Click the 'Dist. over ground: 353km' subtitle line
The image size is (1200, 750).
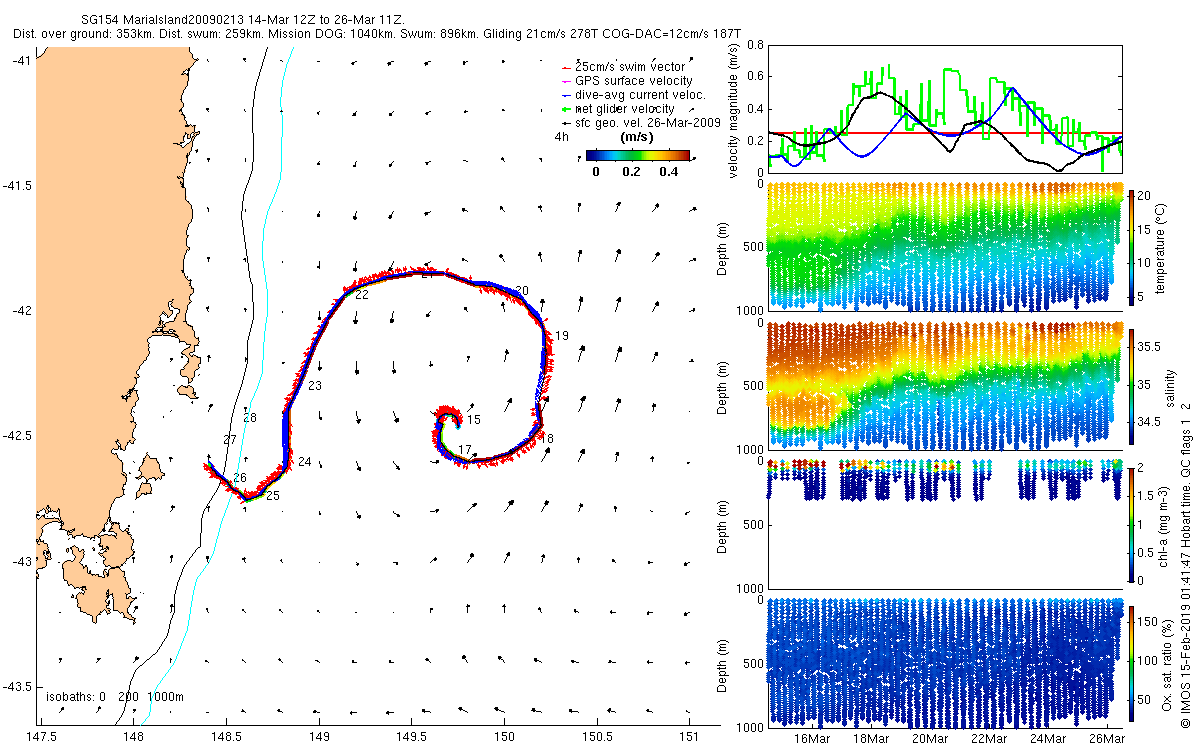point(378,34)
